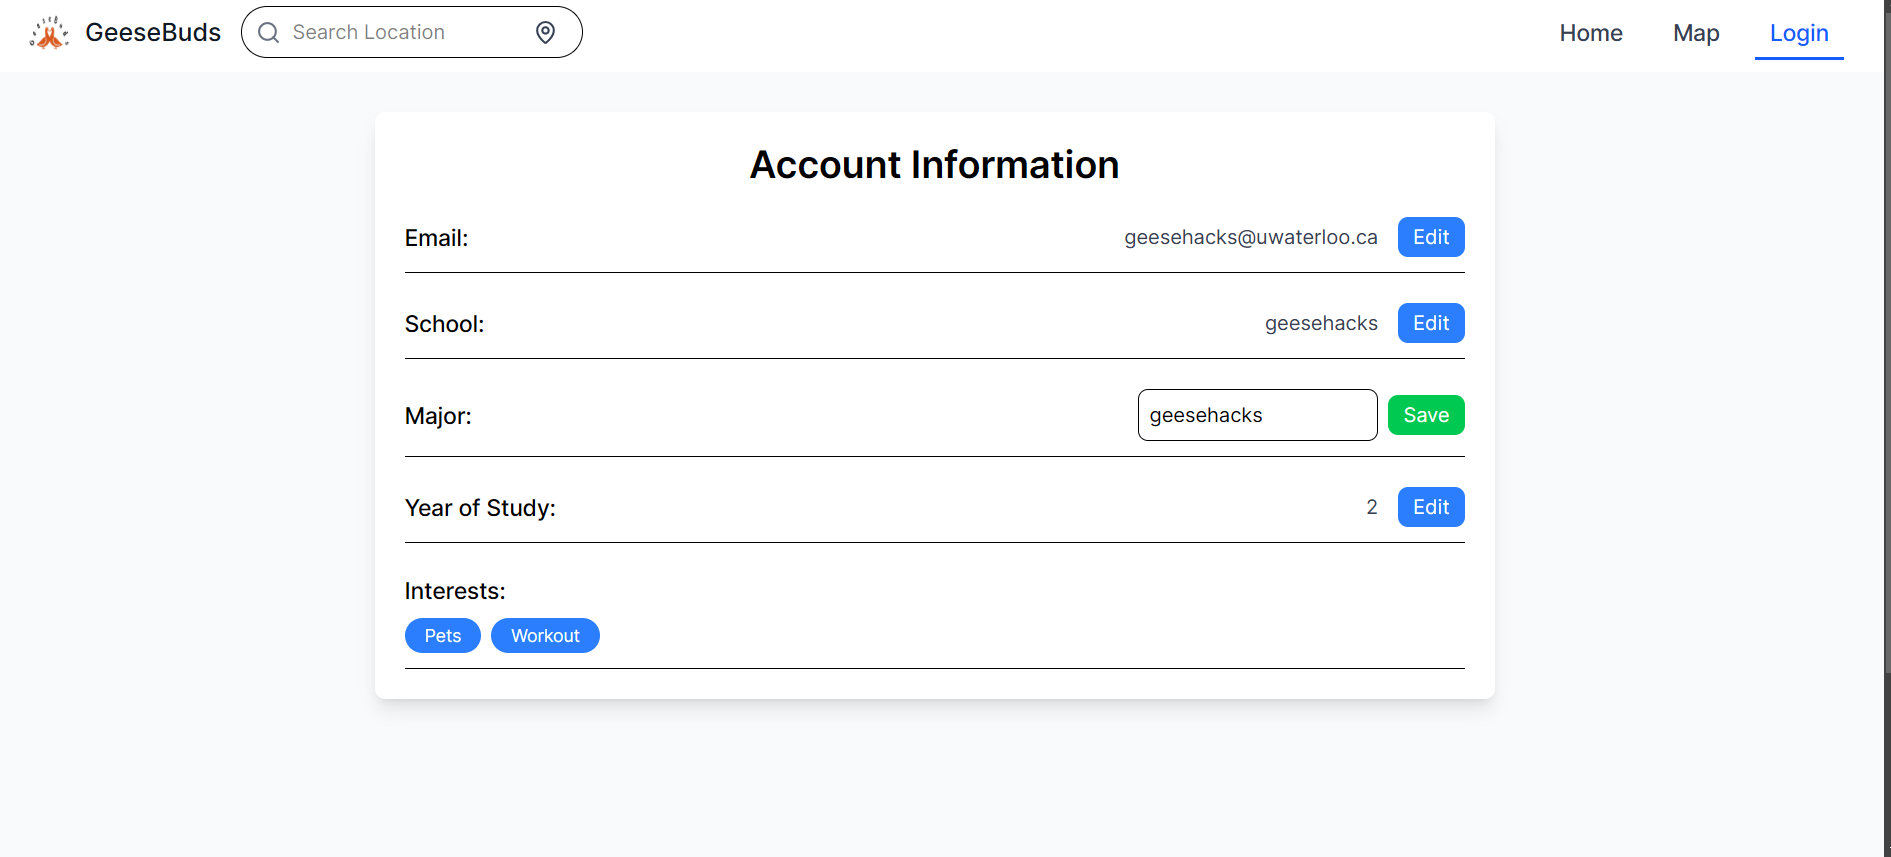Click the magnifying glass search icon

click(x=268, y=33)
